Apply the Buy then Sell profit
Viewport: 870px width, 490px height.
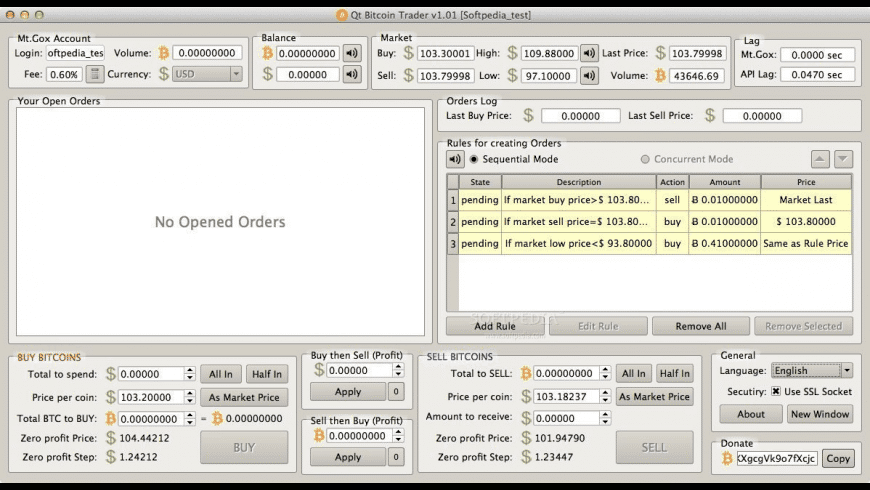click(348, 392)
